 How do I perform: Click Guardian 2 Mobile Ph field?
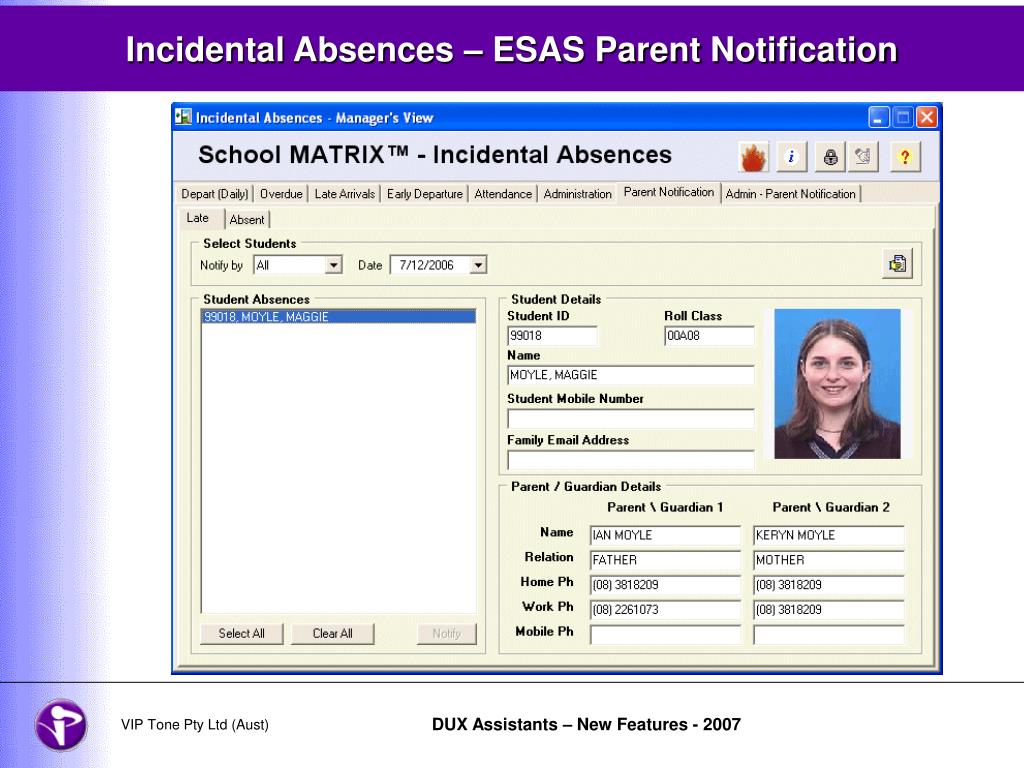(829, 635)
